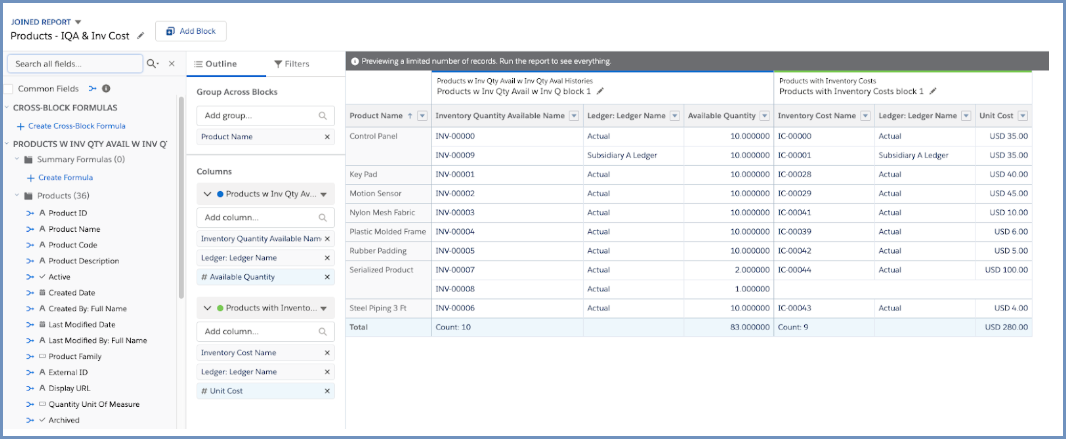Image resolution: width=1066 pixels, height=439 pixels.
Task: Click the info icon beside Common Fields
Action: point(106,88)
